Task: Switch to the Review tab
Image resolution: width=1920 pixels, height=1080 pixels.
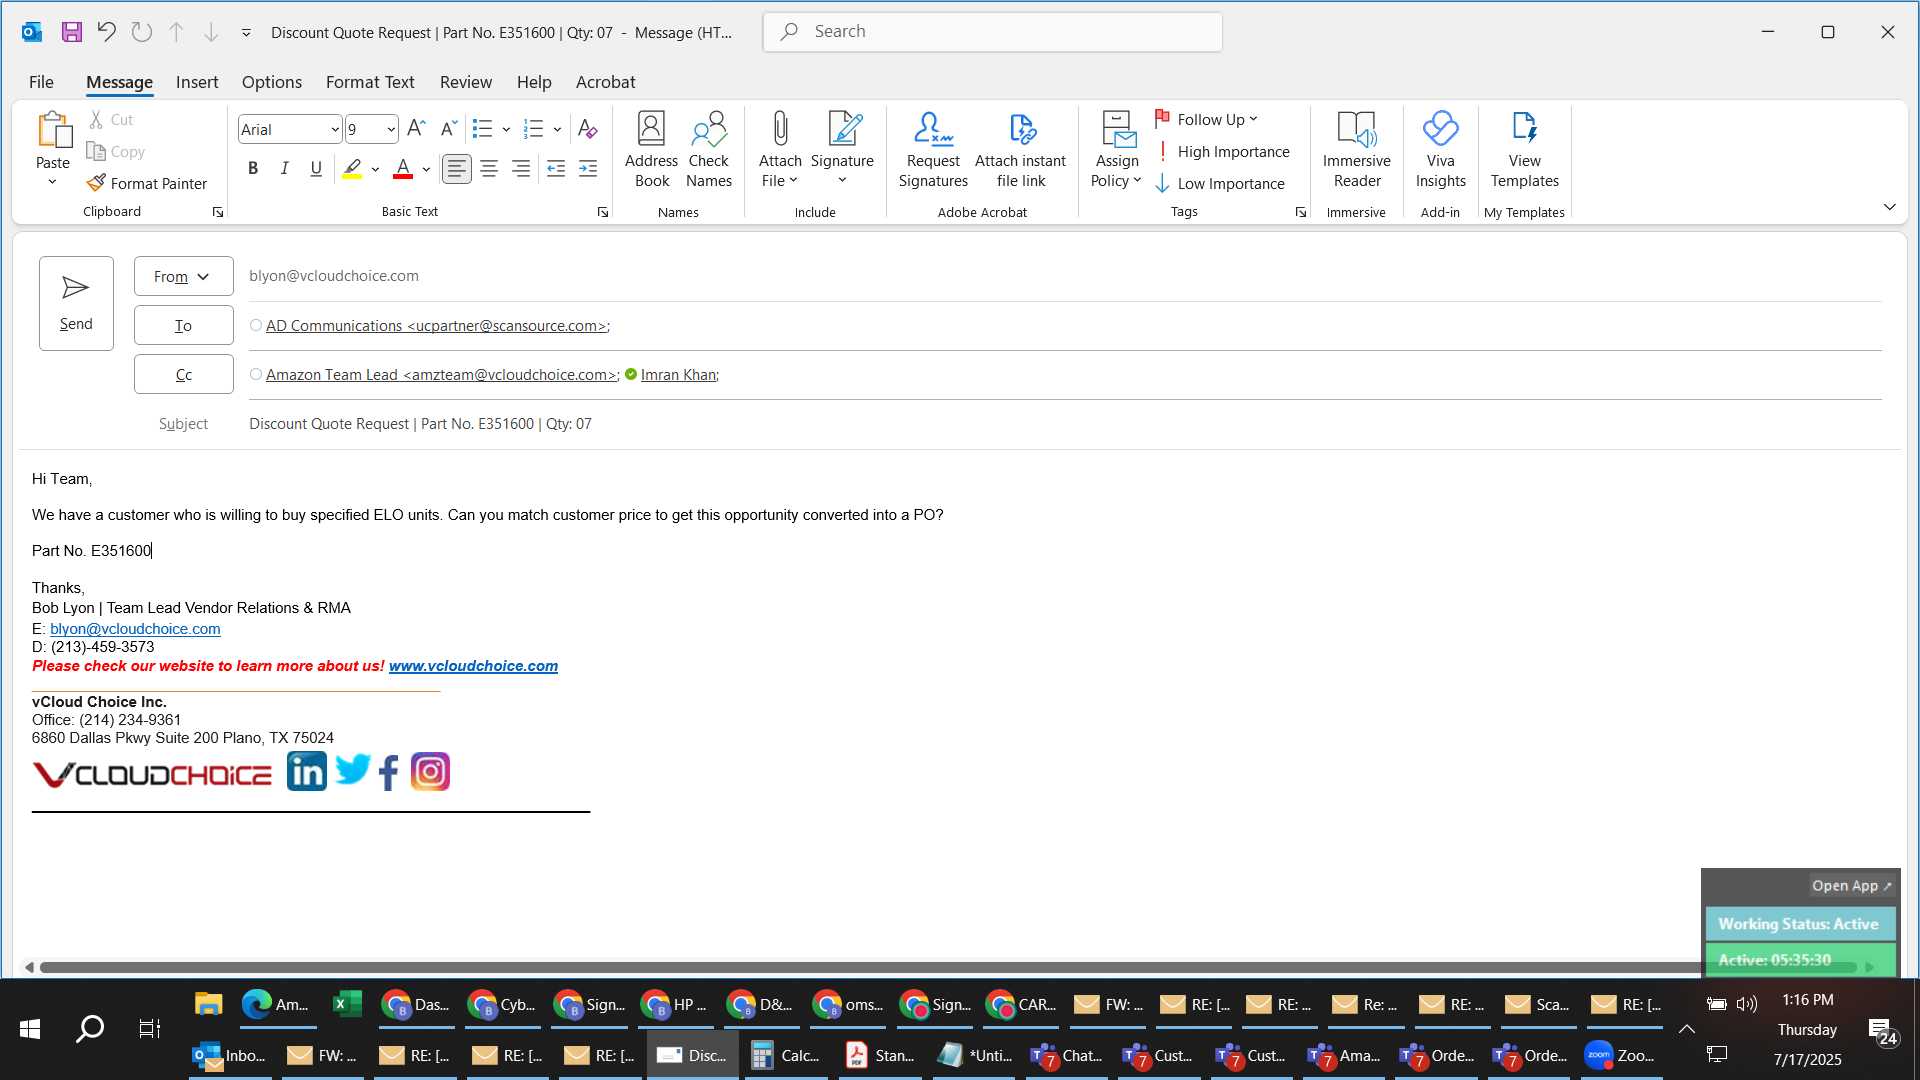Action: click(466, 82)
